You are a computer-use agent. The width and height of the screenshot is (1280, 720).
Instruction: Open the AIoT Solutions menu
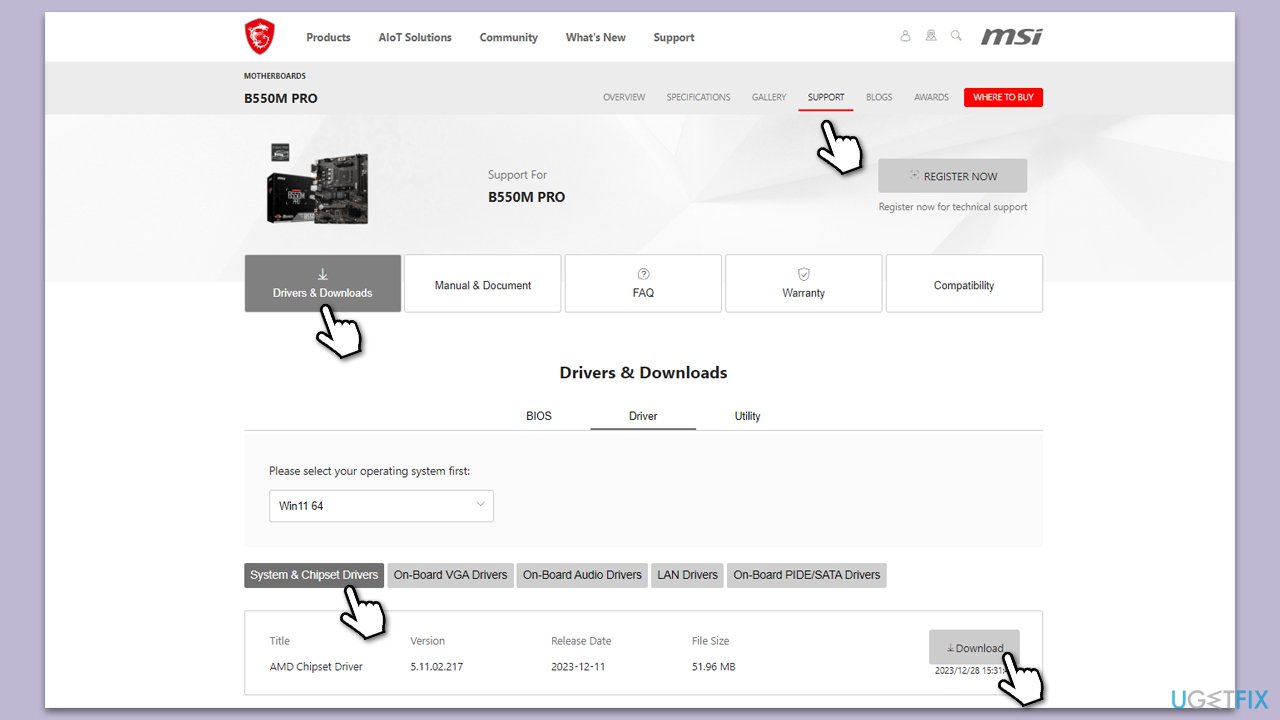pos(415,37)
